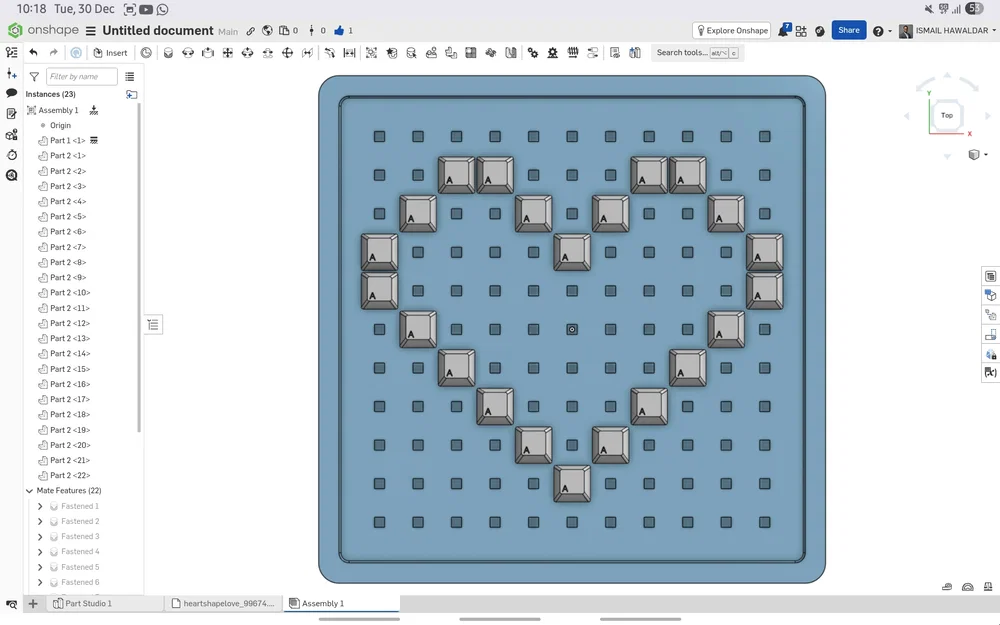Select Part 2 <10> in instances list
The image size is (1000, 625).
tap(70, 293)
